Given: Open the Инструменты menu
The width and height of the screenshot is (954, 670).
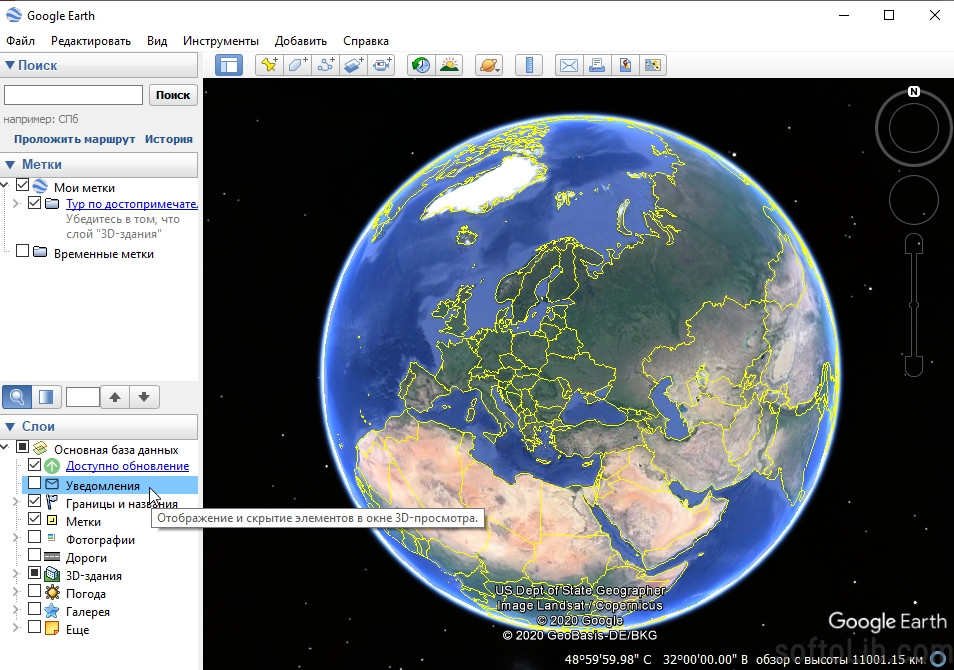Looking at the screenshot, I should [221, 41].
